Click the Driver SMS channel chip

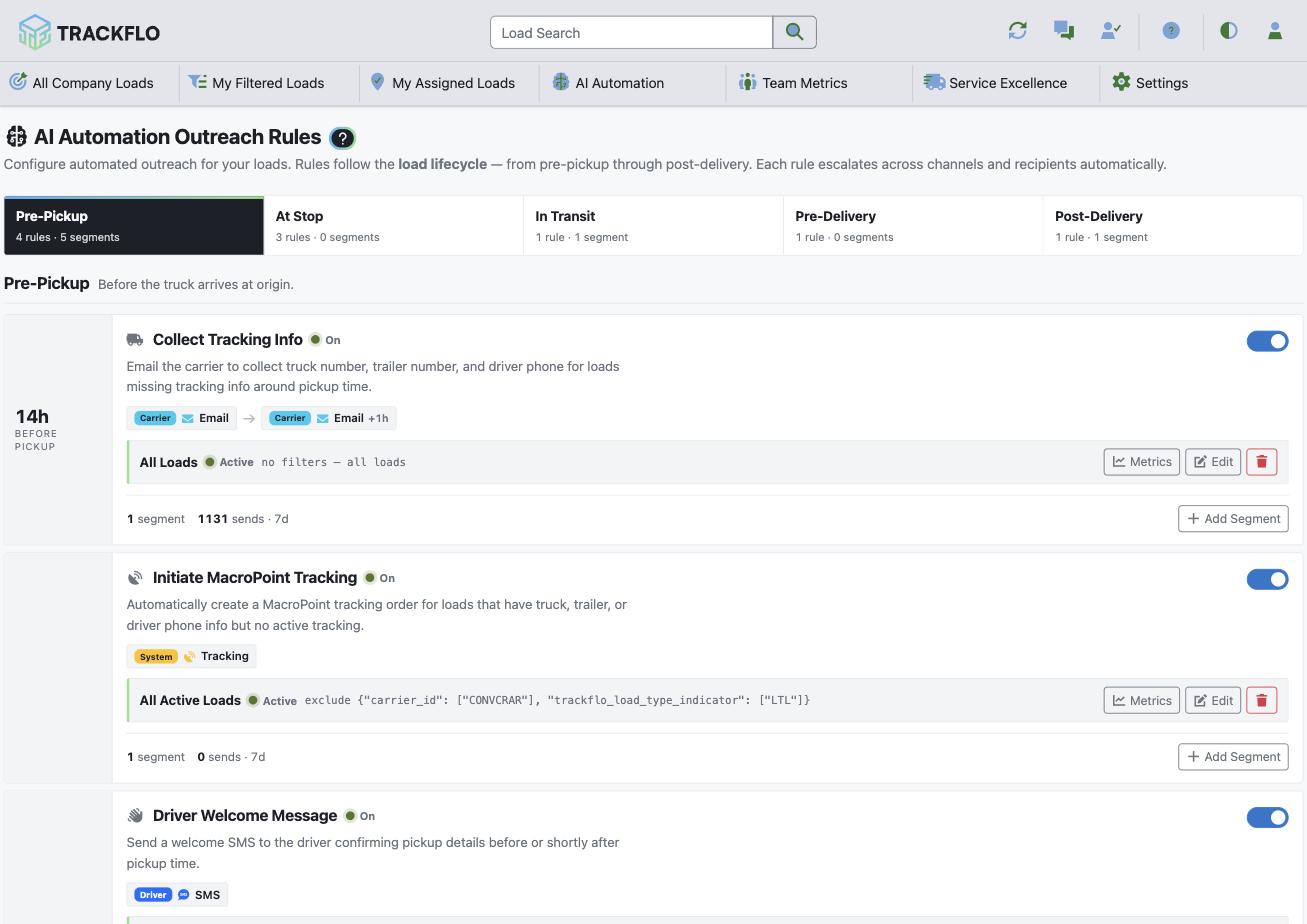[x=177, y=894]
